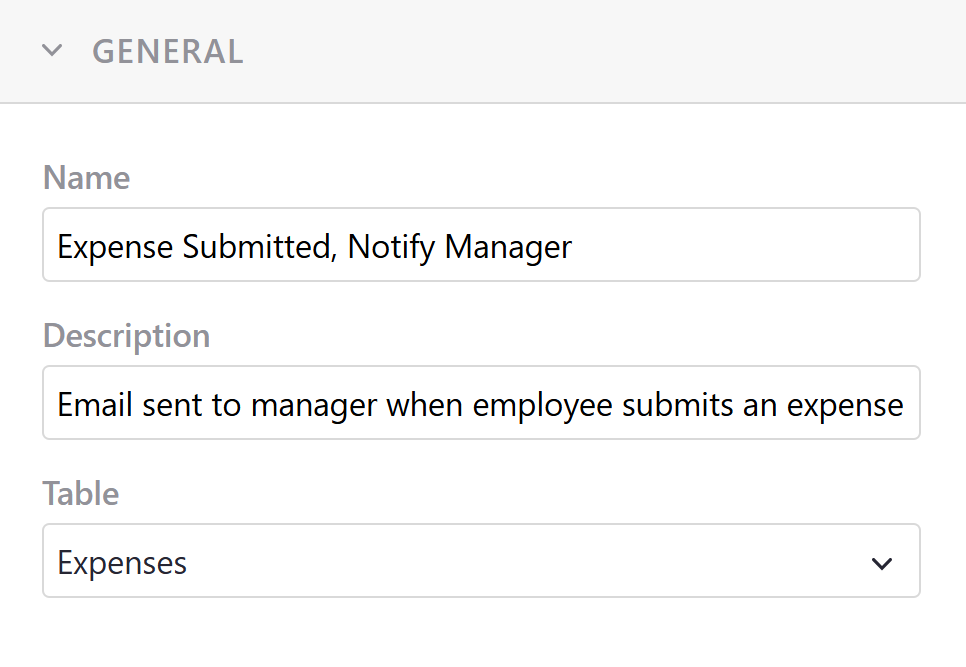Image resolution: width=966 pixels, height=667 pixels.
Task: Click the GENERAL section header title
Action: tap(168, 51)
